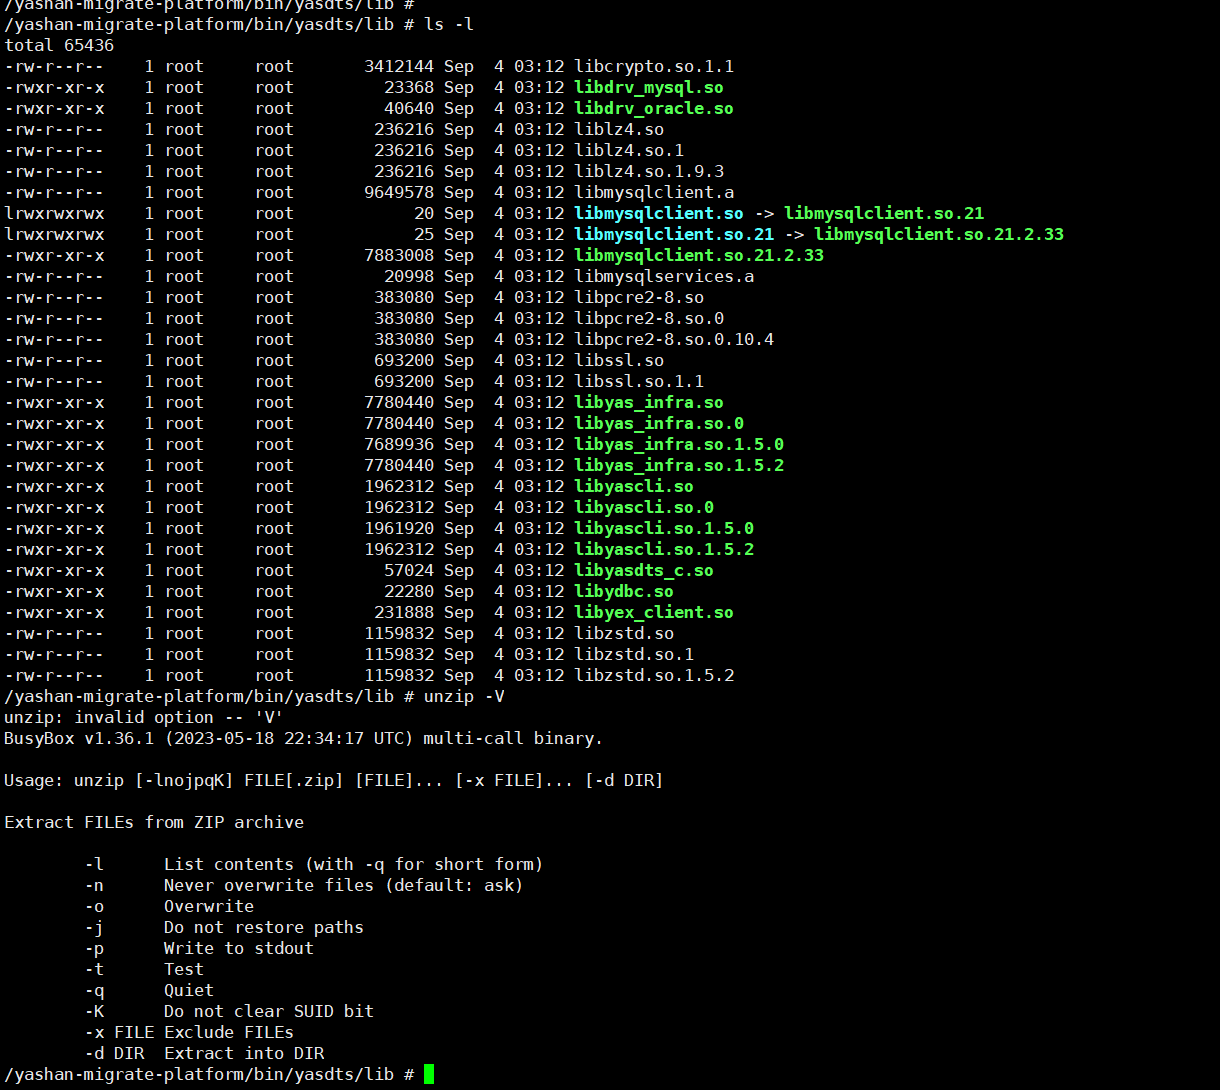Click the 'total 65436' line
Screen dimensions: 1220x1090
pyautogui.click(x=59, y=45)
